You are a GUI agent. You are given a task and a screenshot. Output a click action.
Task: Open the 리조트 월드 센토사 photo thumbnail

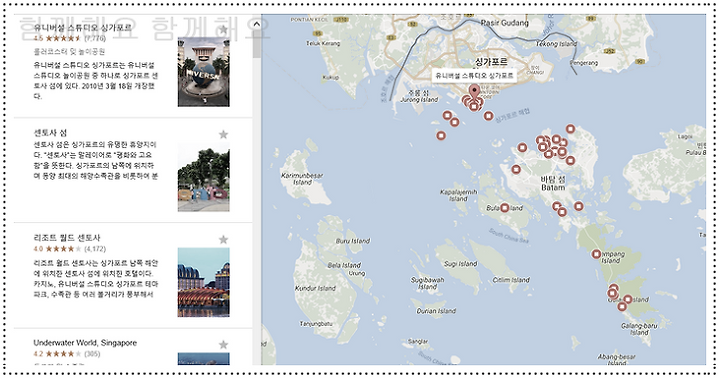coord(203,282)
